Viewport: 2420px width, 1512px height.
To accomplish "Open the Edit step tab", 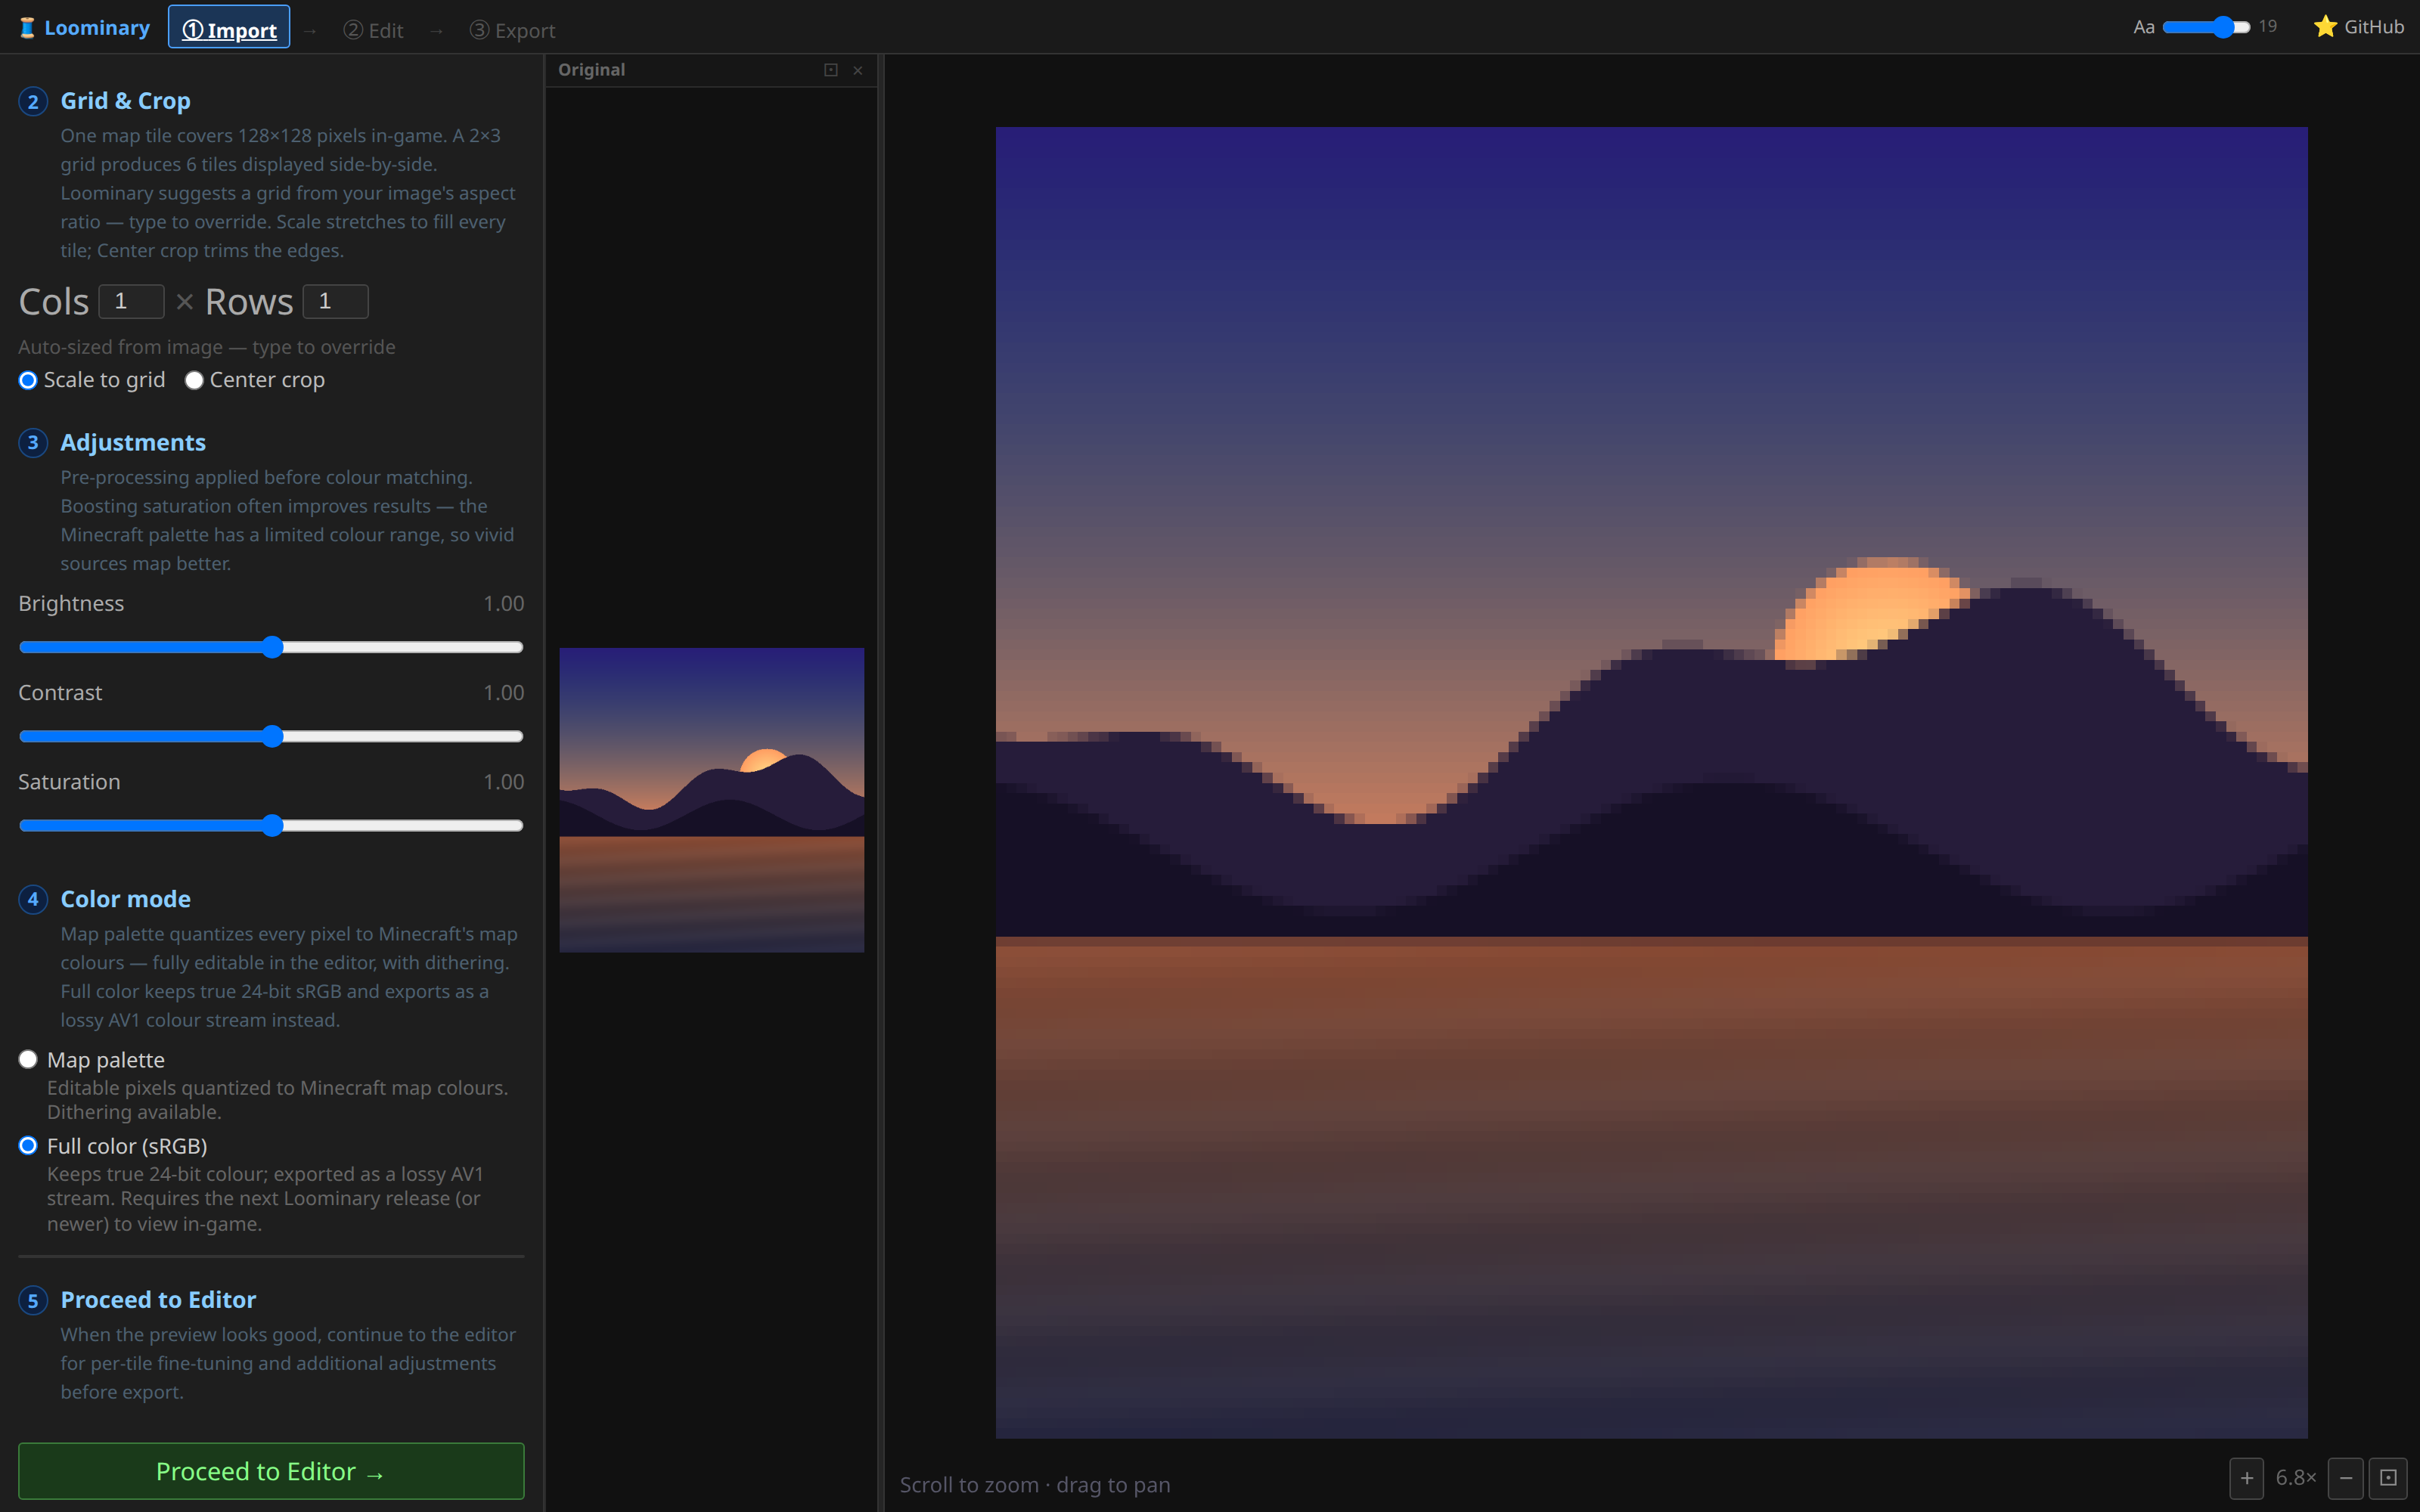I will [373, 30].
